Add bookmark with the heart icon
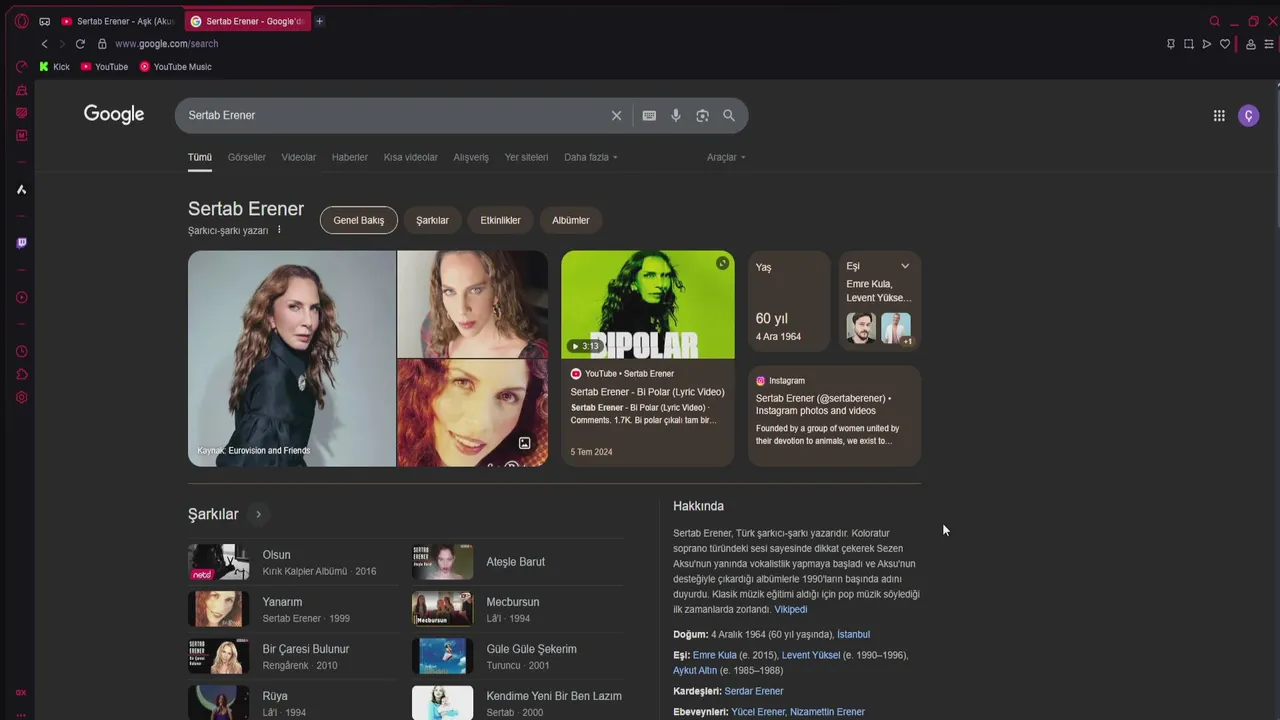 (1225, 44)
